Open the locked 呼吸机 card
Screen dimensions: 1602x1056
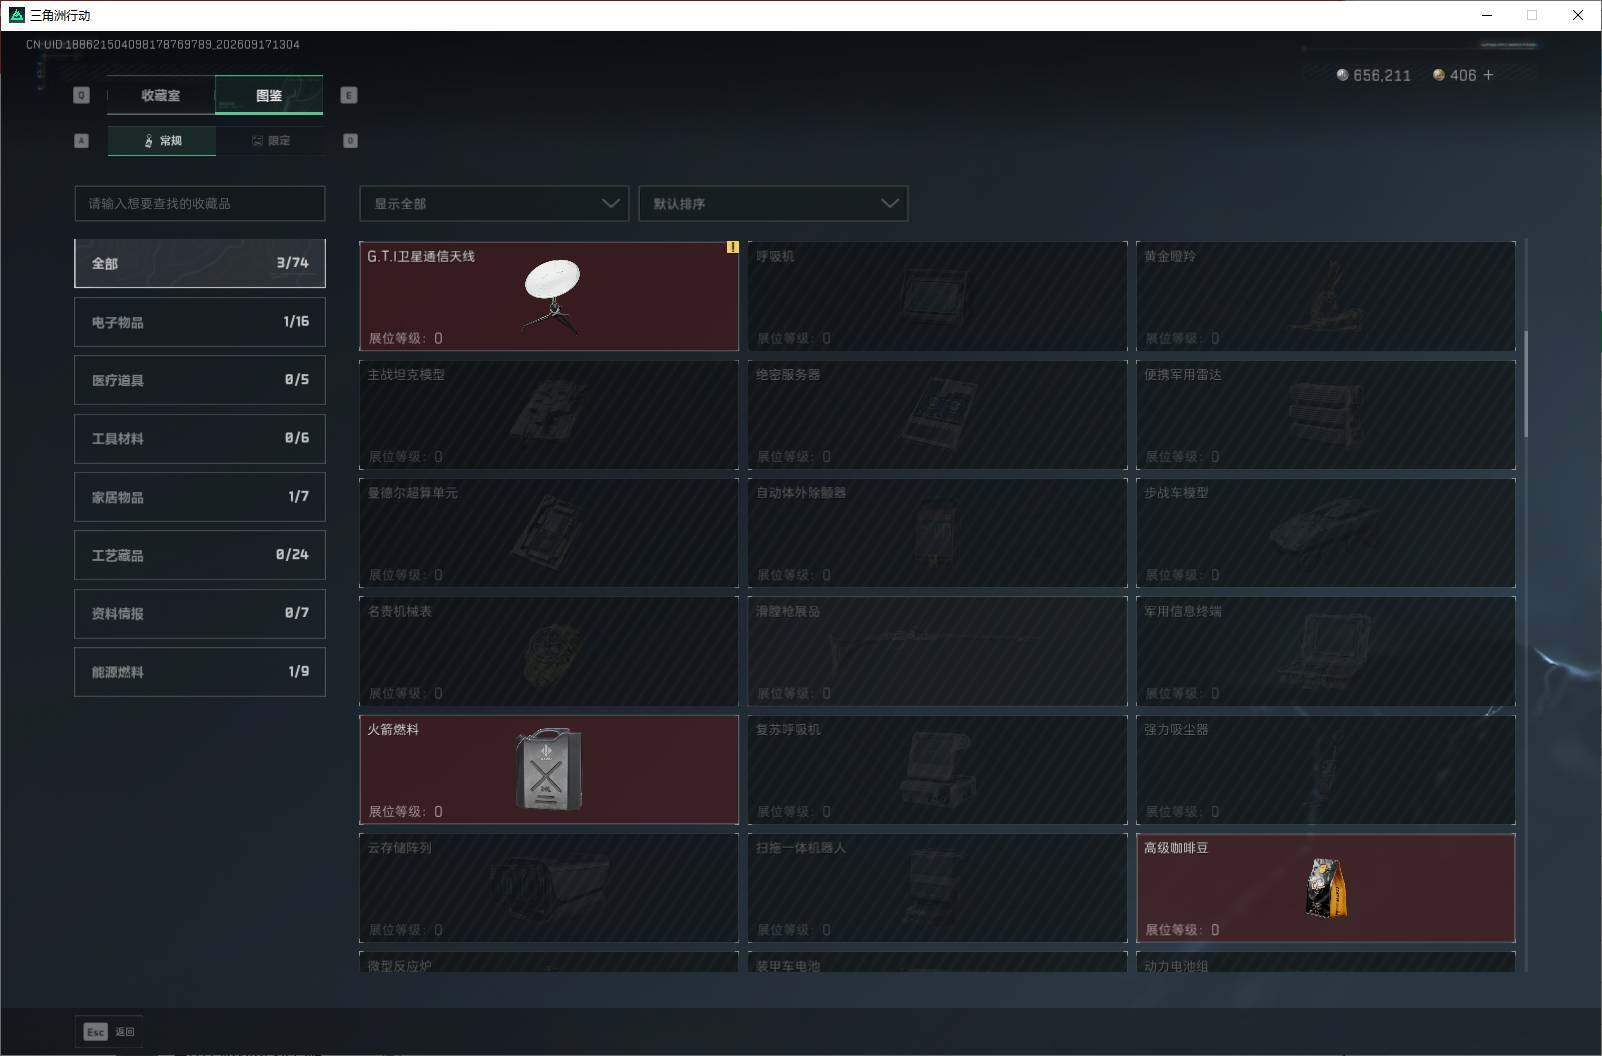(x=937, y=296)
